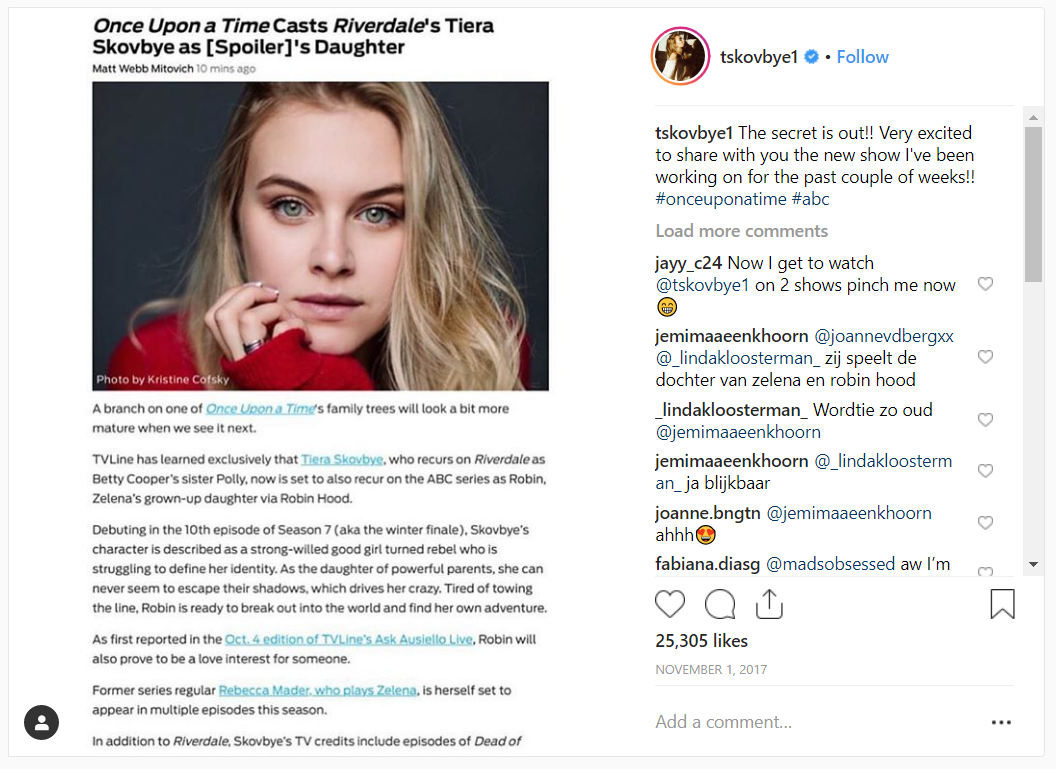Screen dimensions: 1056x769
Task: Like the post with heart icon
Action: (669, 603)
